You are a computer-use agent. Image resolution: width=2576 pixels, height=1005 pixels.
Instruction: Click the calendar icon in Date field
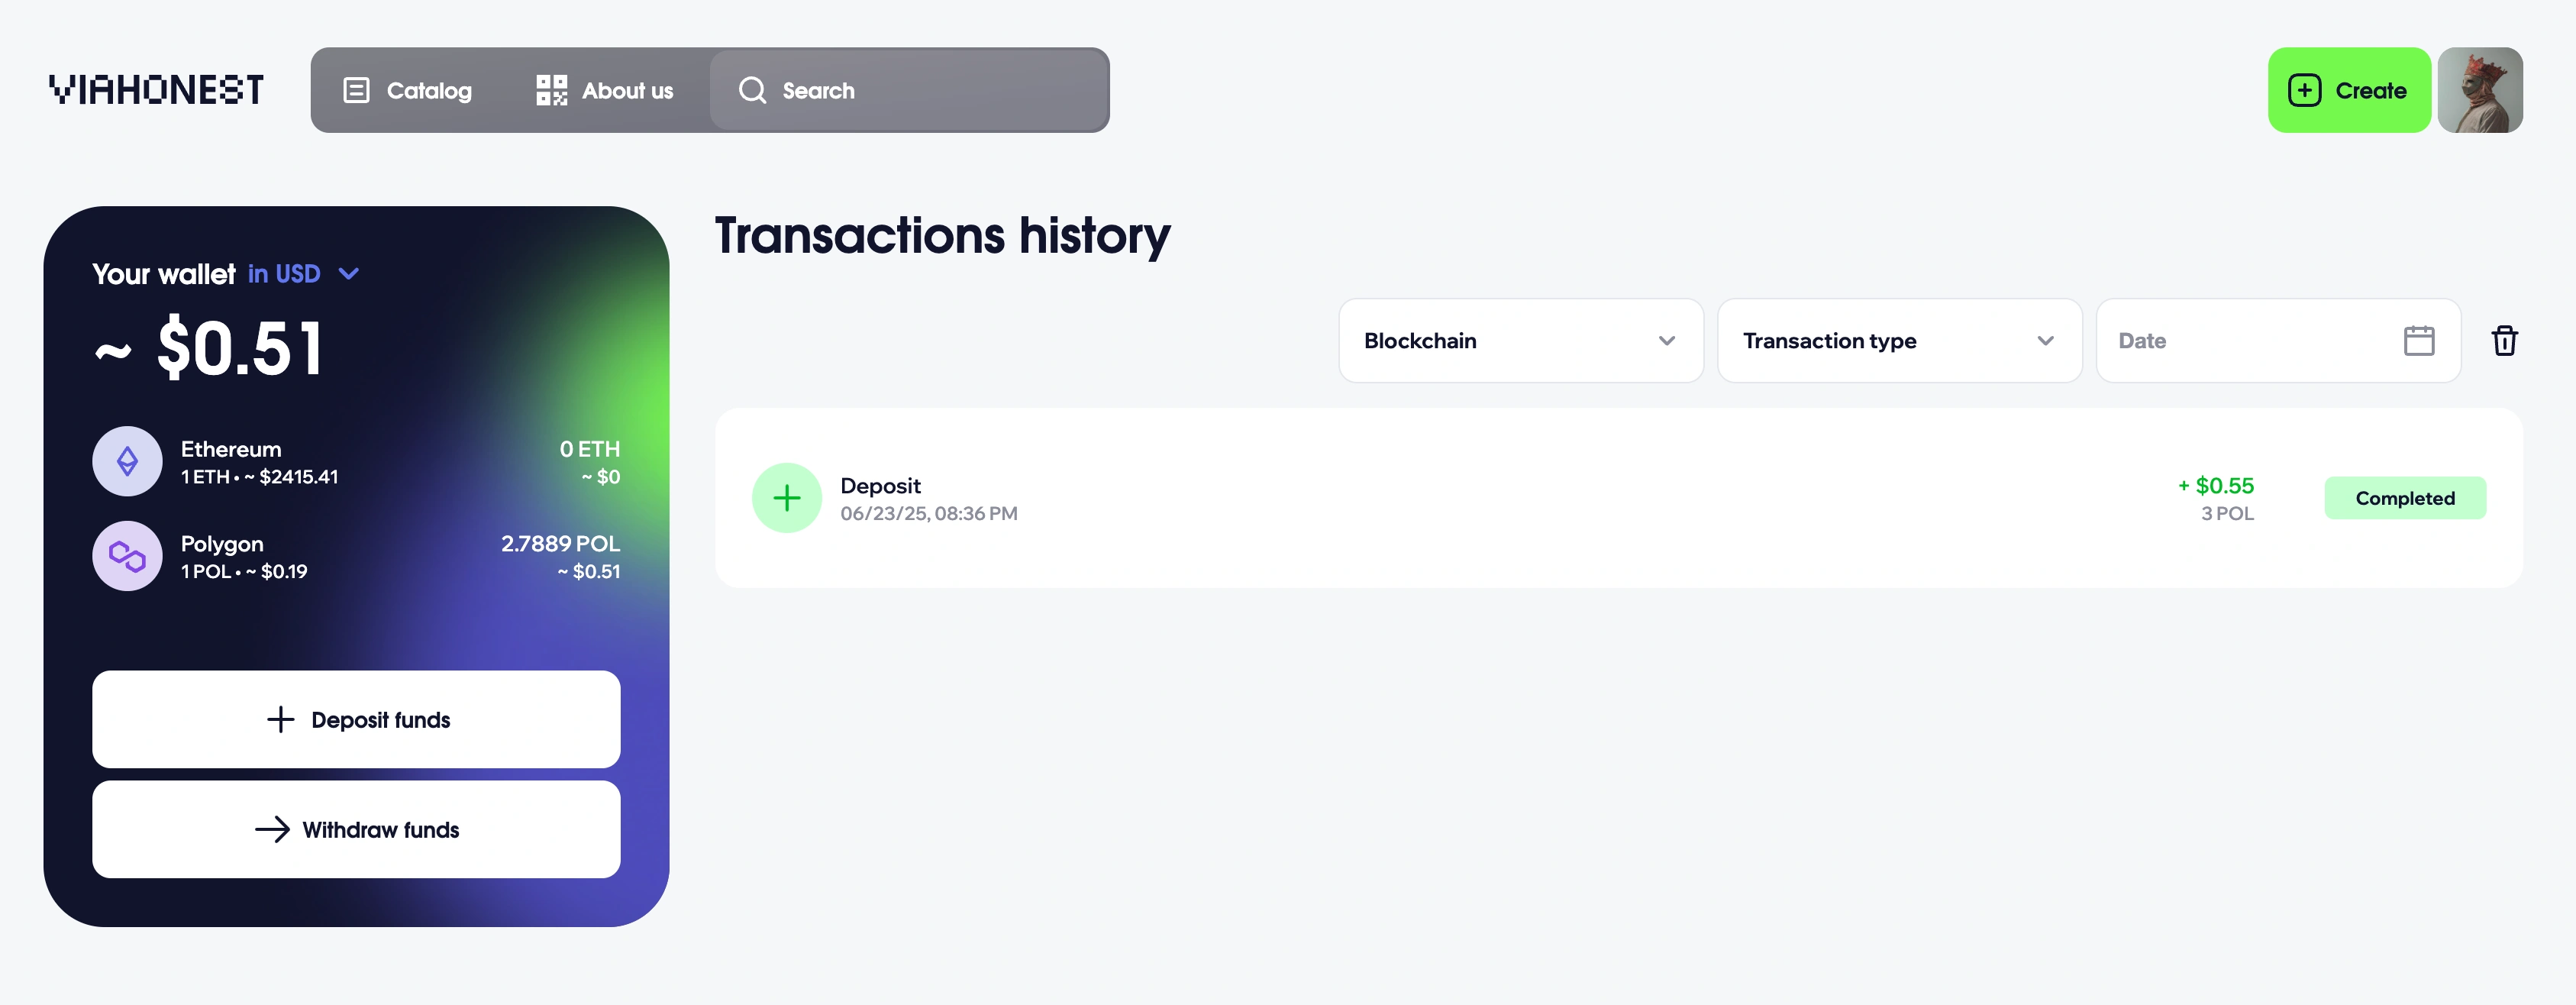click(2418, 341)
